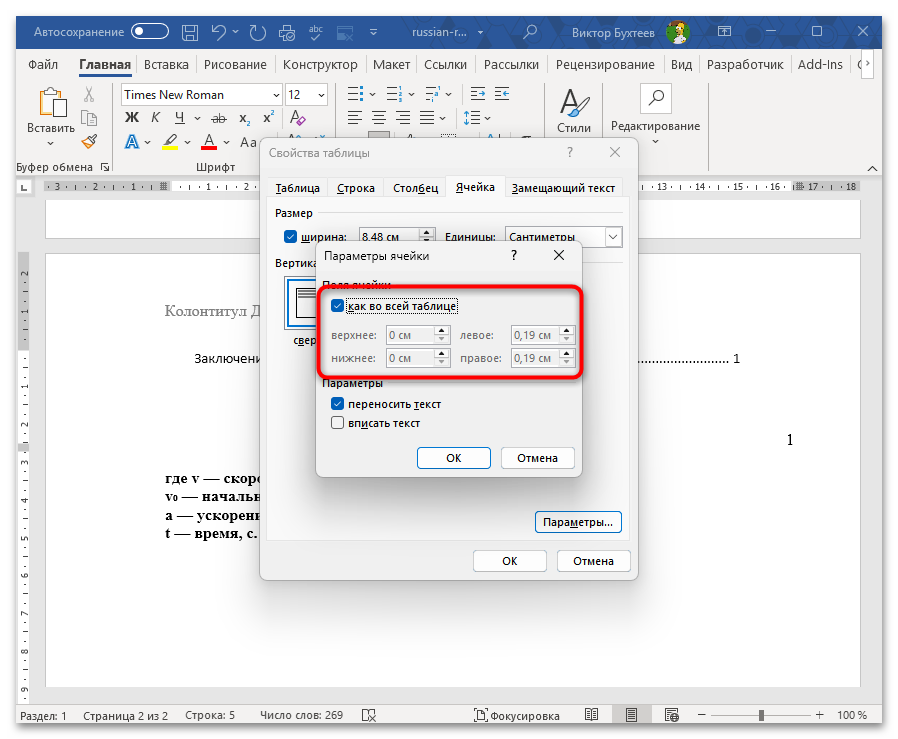Switch to the Строка tab
This screenshot has width=898, height=739.
tap(356, 188)
